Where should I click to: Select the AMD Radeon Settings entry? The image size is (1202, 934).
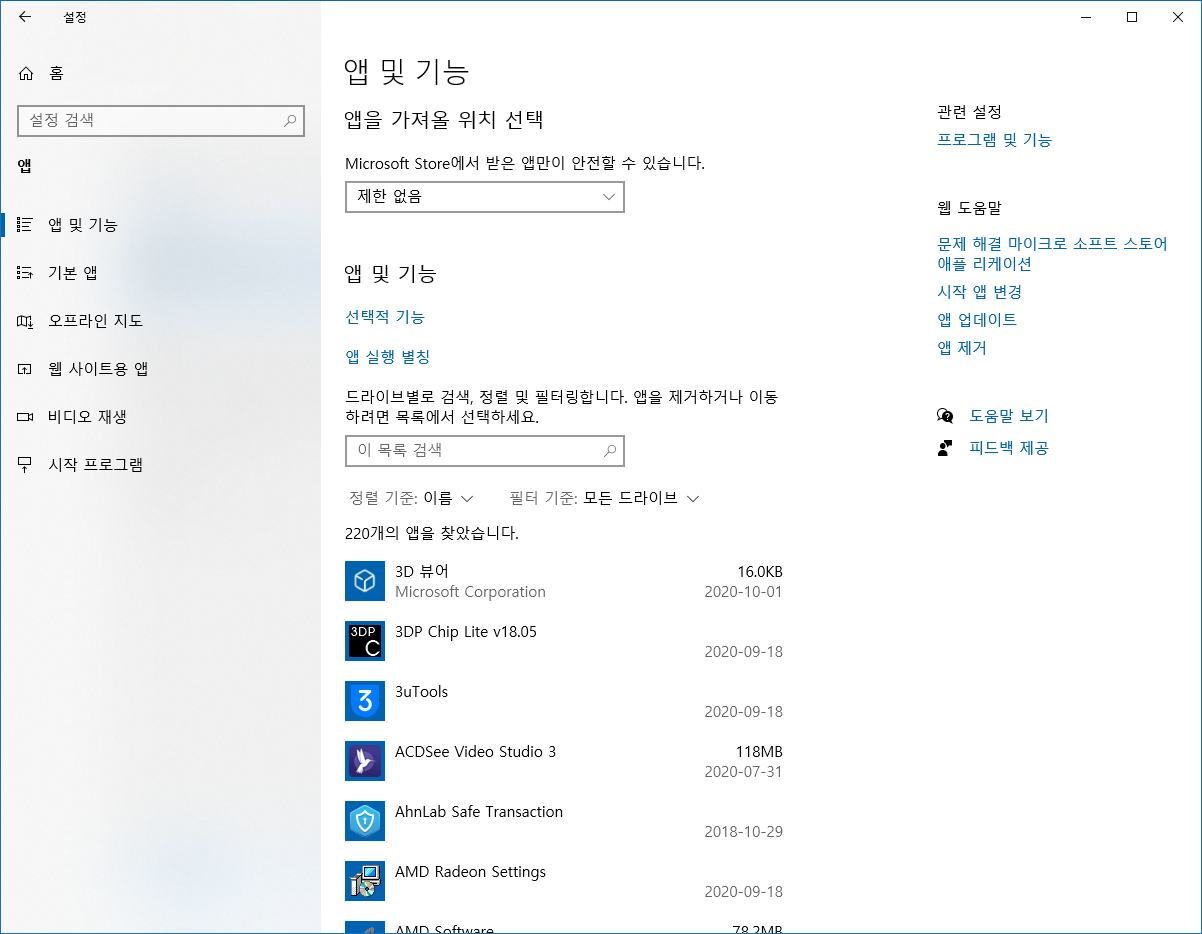coord(471,872)
